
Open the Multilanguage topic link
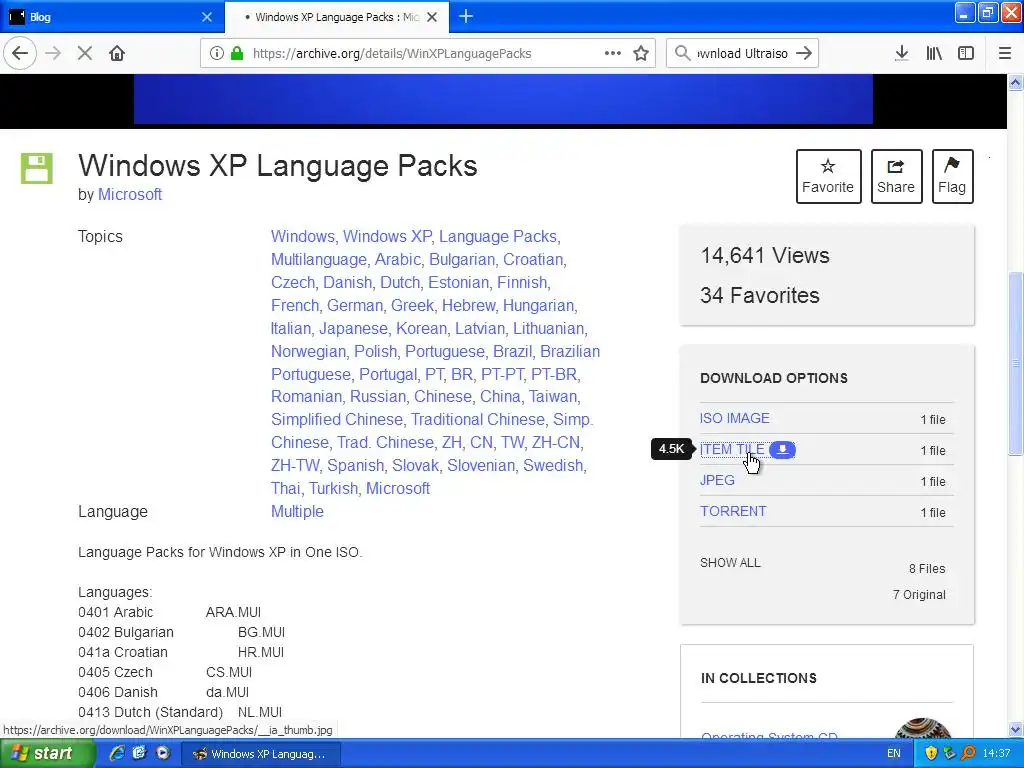click(x=319, y=259)
